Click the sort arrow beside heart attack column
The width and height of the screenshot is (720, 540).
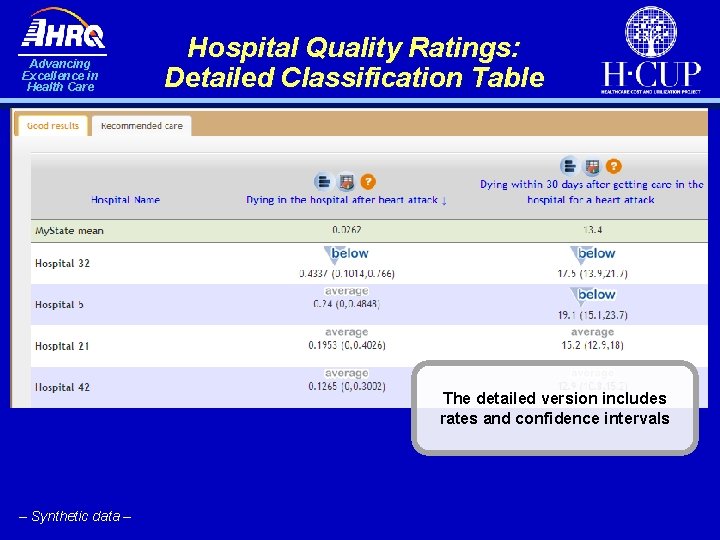pyautogui.click(x=444, y=200)
